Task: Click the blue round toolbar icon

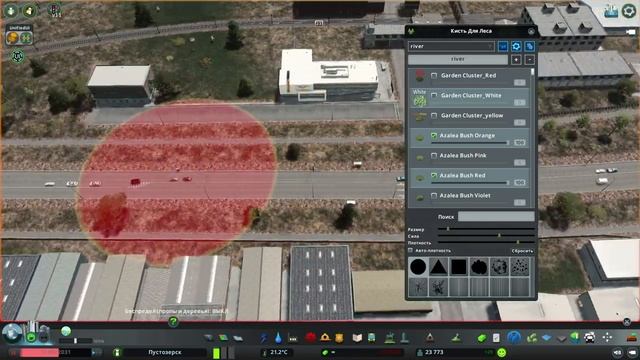Action: tap(514, 338)
